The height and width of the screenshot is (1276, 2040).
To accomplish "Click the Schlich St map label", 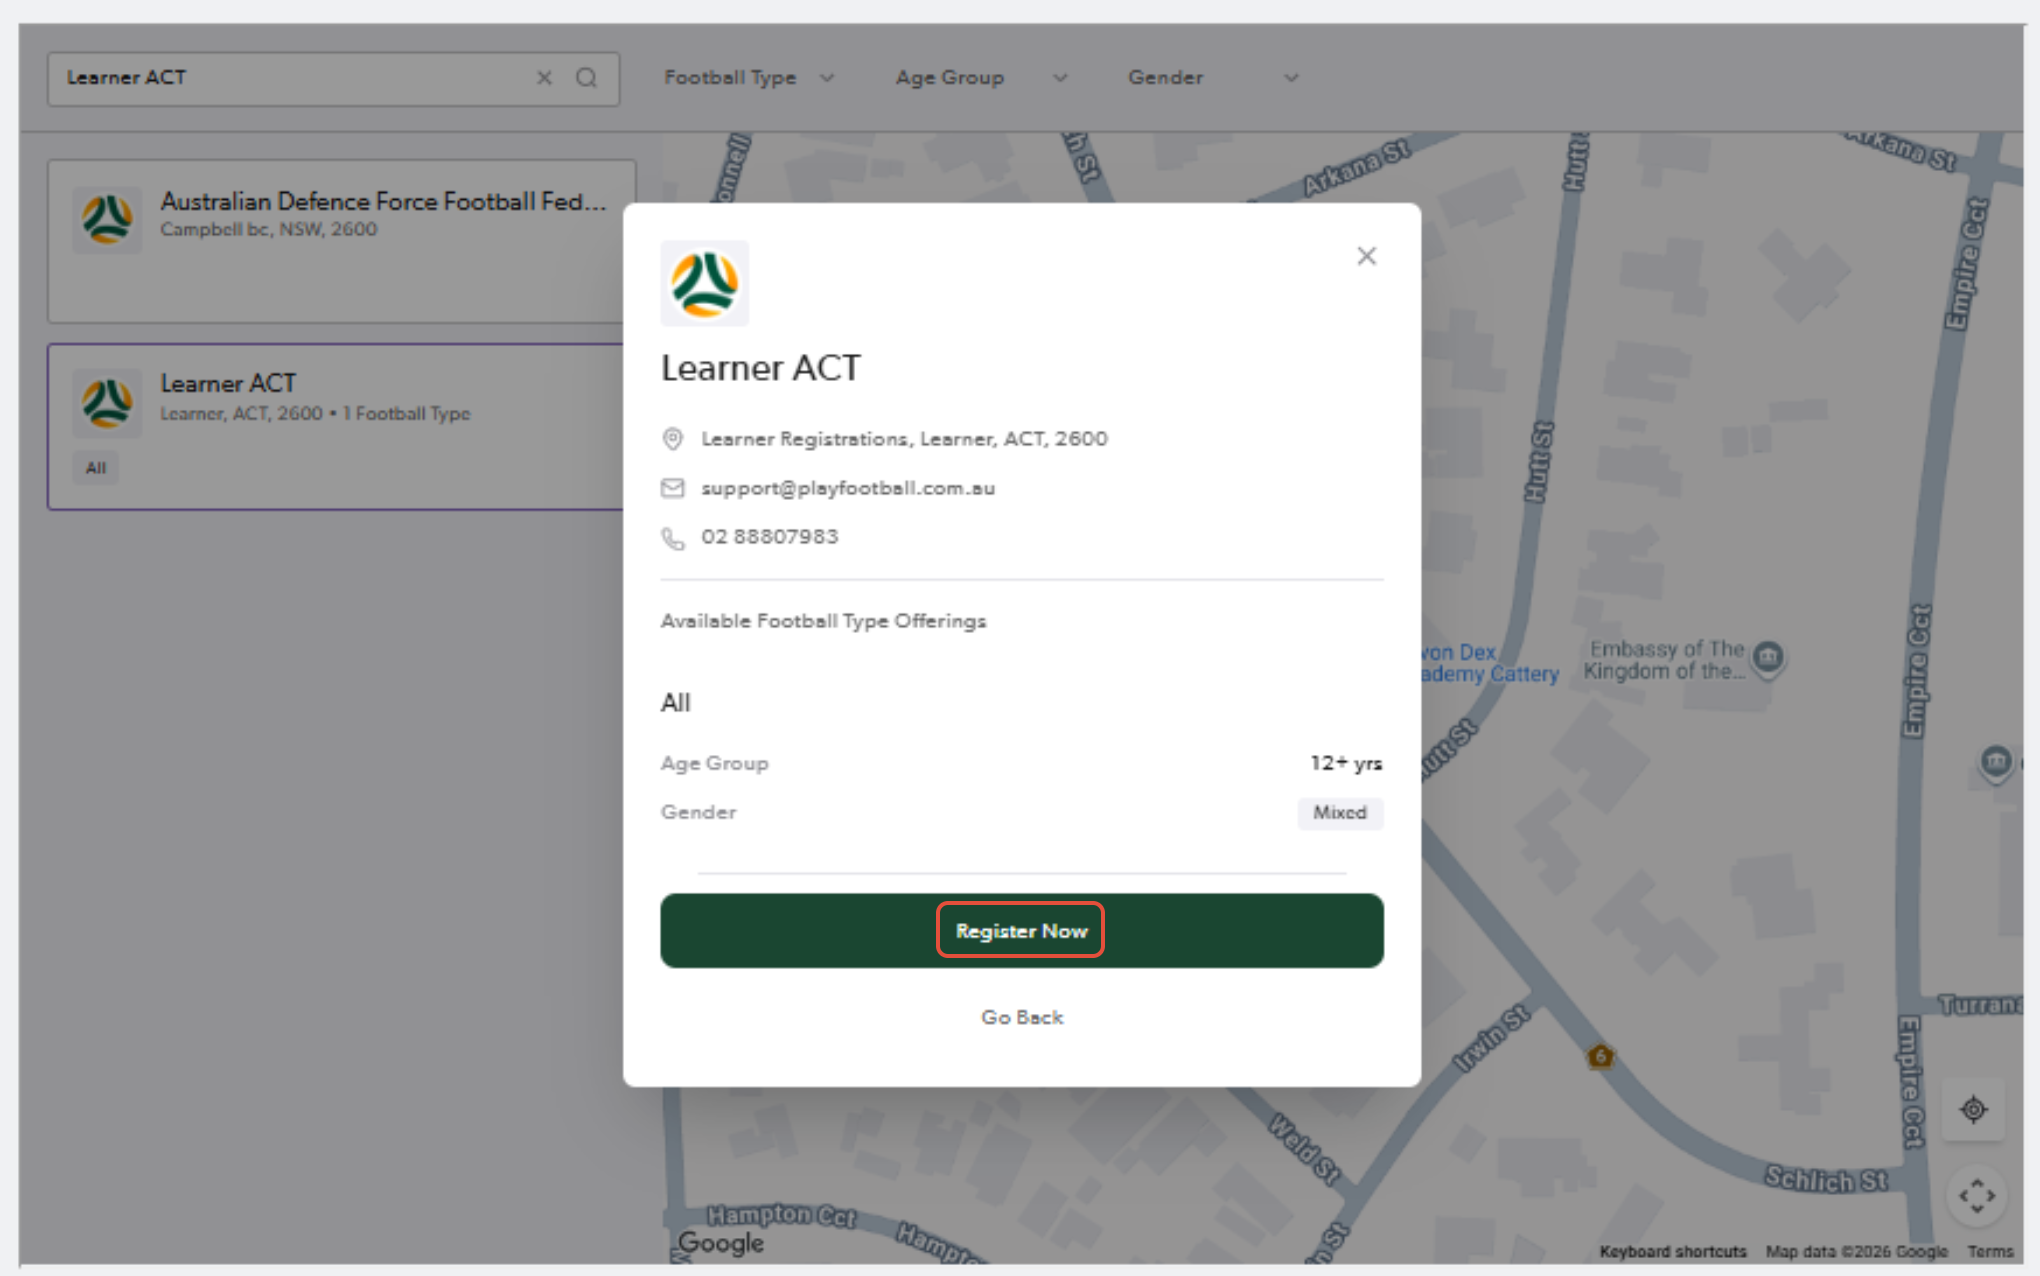I will coord(1825,1179).
